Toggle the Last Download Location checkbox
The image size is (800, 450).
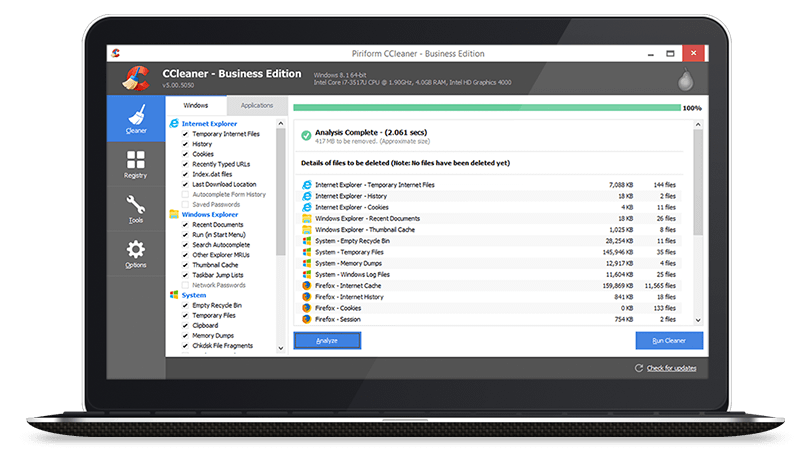(x=185, y=184)
